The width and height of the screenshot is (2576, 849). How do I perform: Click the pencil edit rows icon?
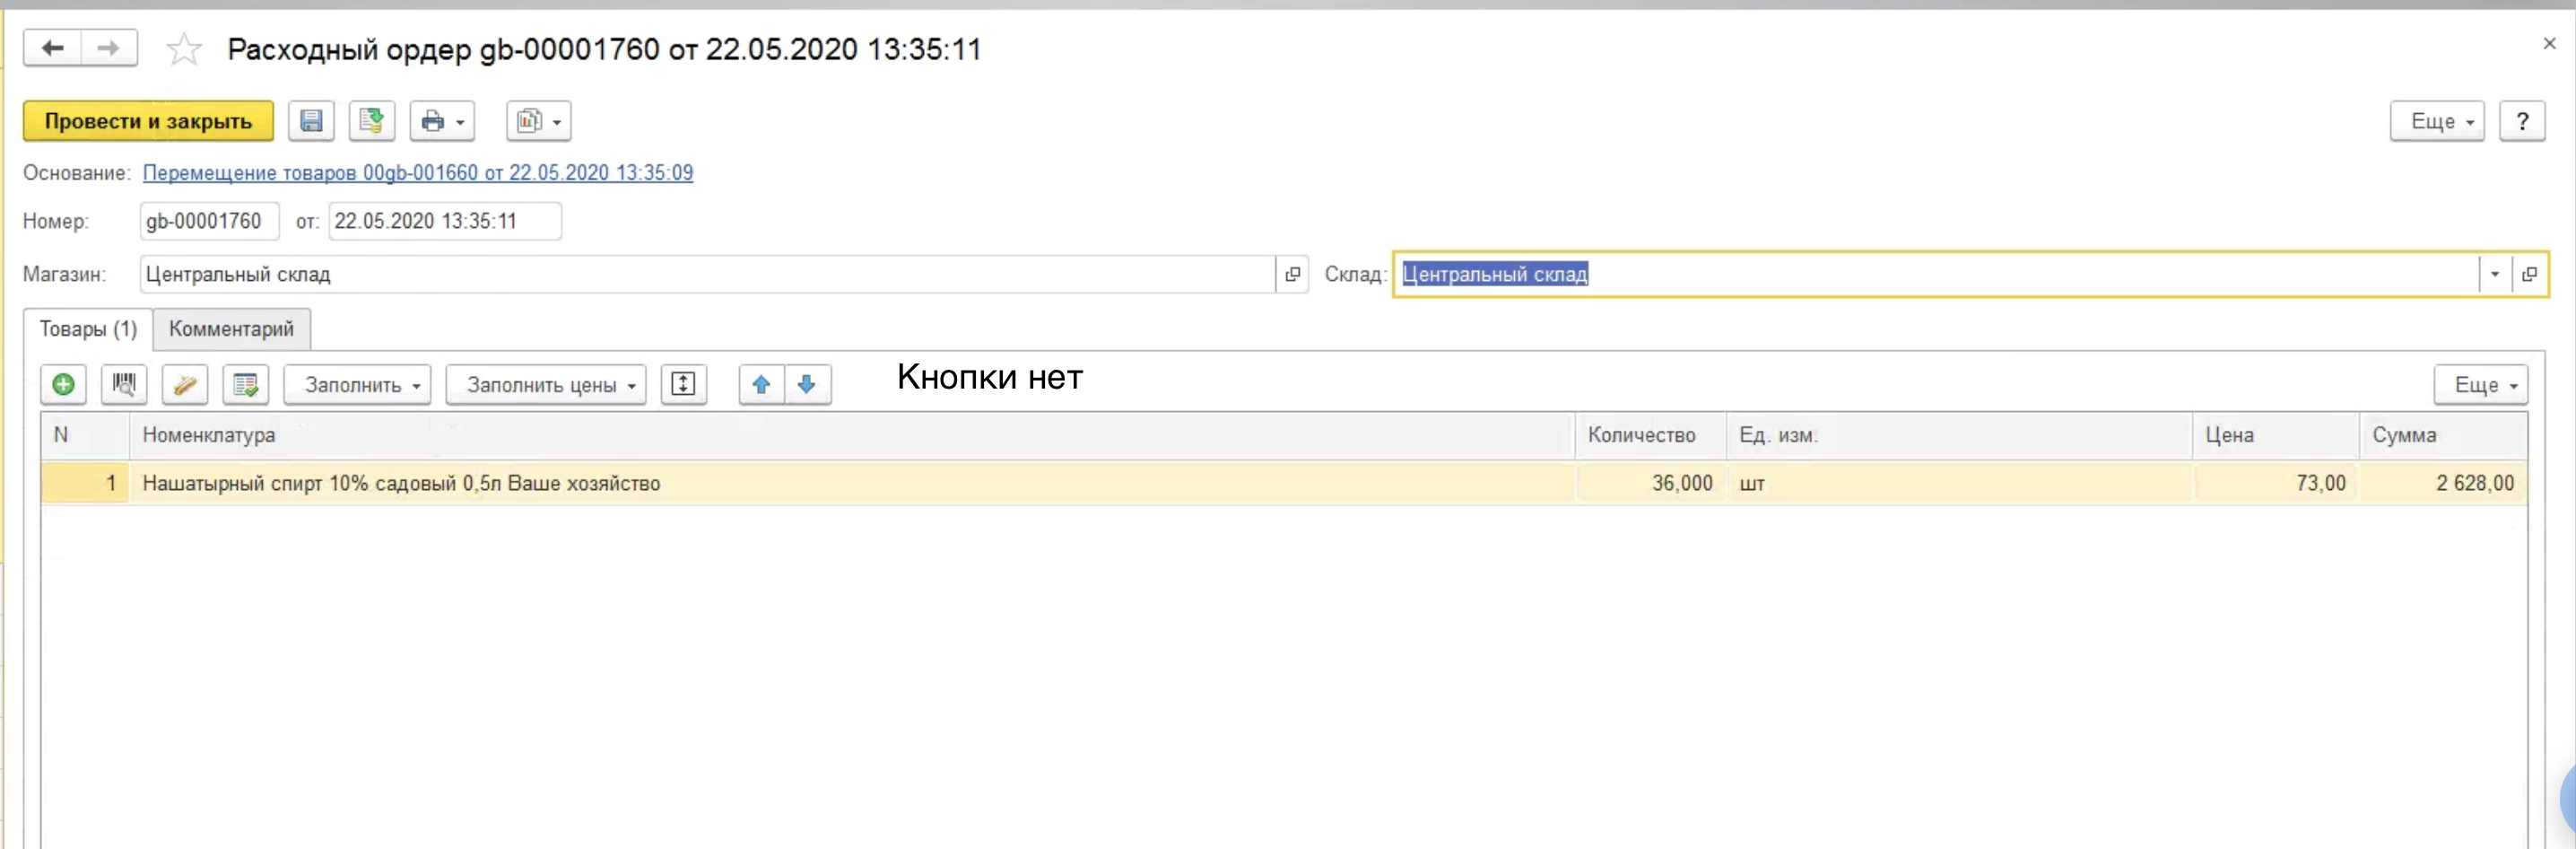coord(185,384)
